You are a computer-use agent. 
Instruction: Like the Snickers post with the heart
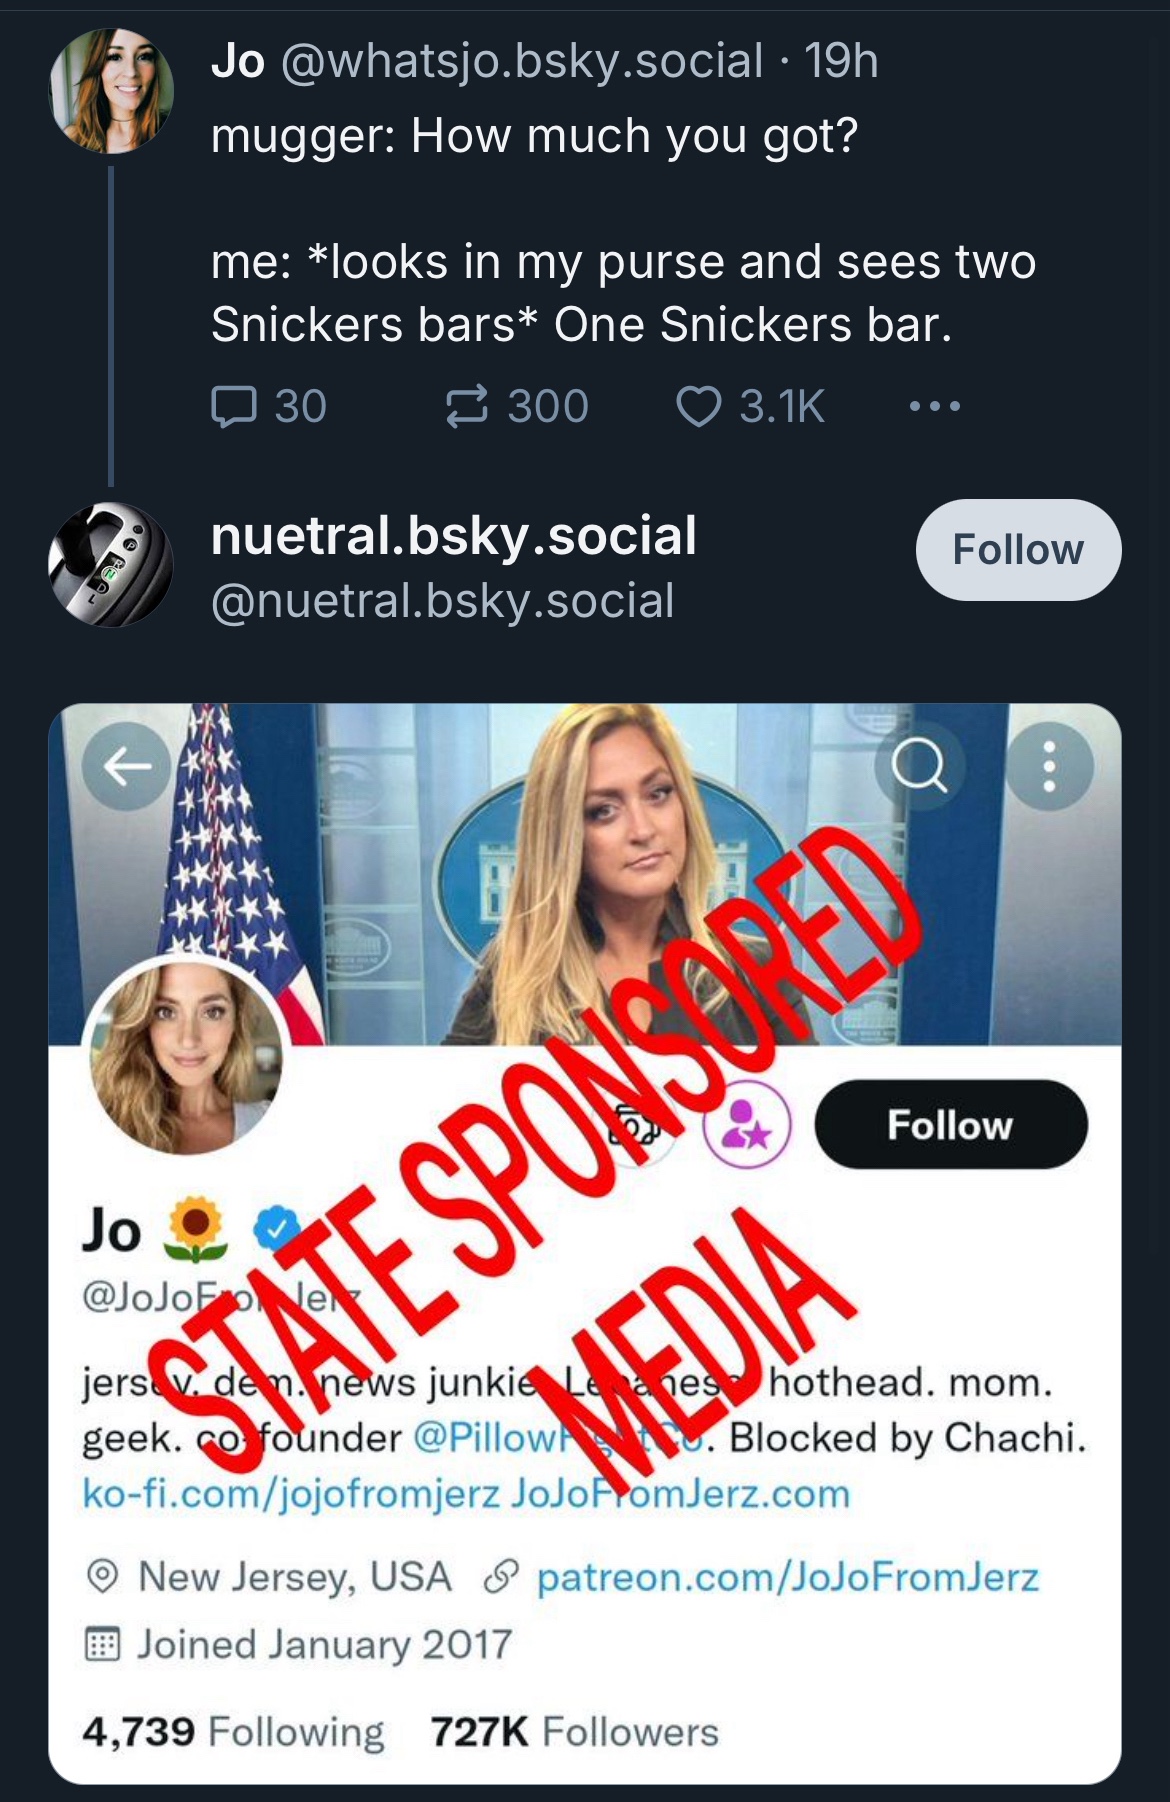click(698, 407)
